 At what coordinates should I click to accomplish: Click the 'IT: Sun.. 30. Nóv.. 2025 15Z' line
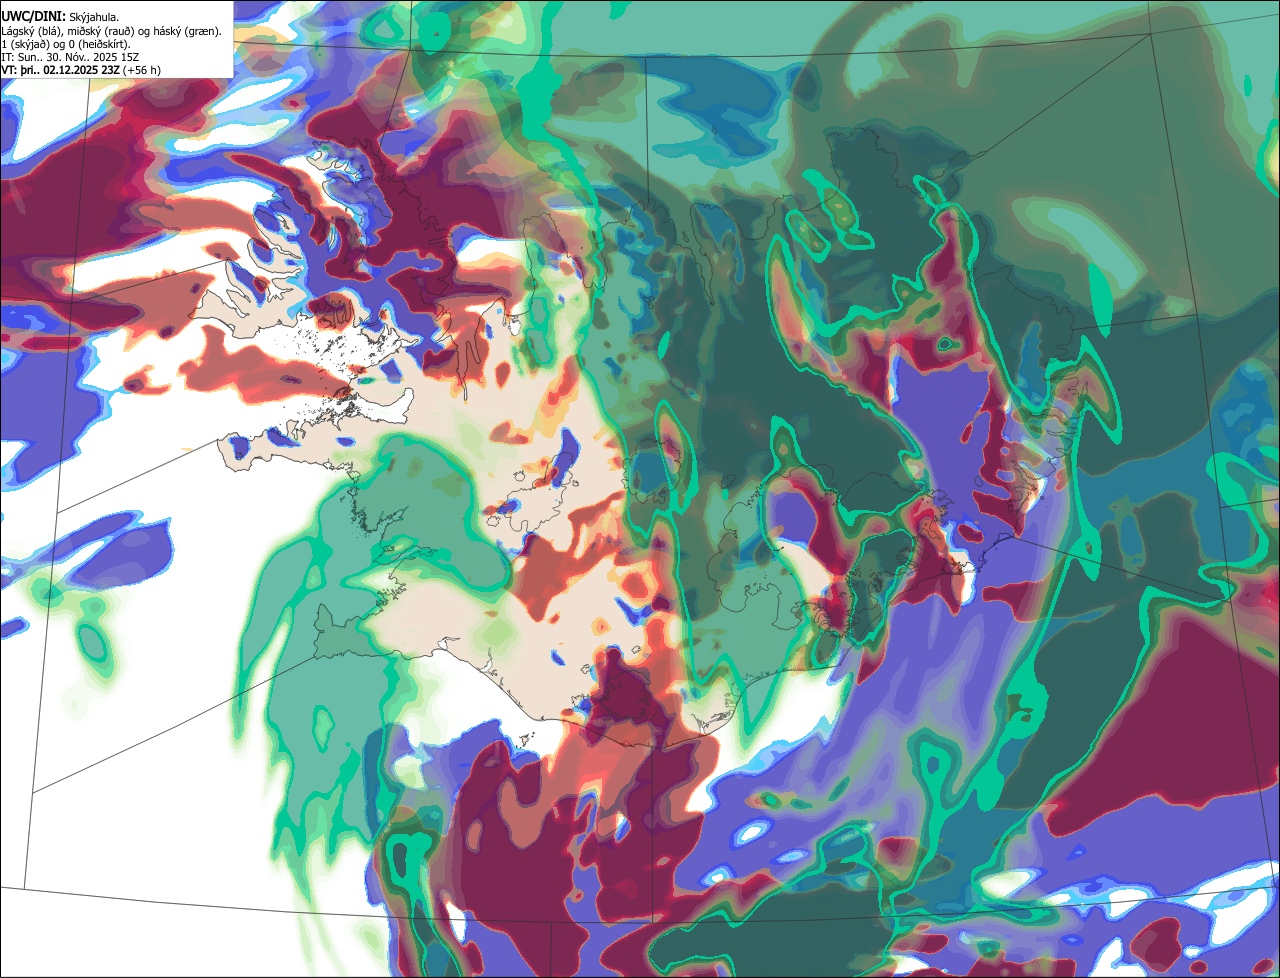[x=68, y=57]
